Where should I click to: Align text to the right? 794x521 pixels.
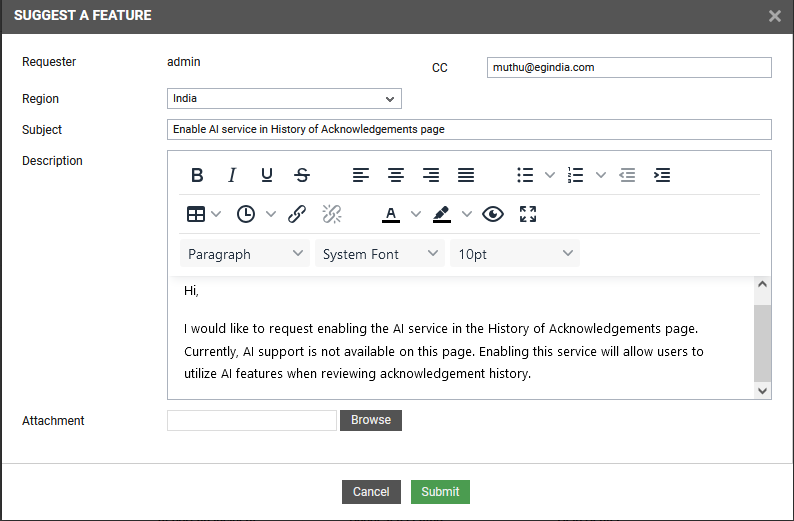coord(431,175)
